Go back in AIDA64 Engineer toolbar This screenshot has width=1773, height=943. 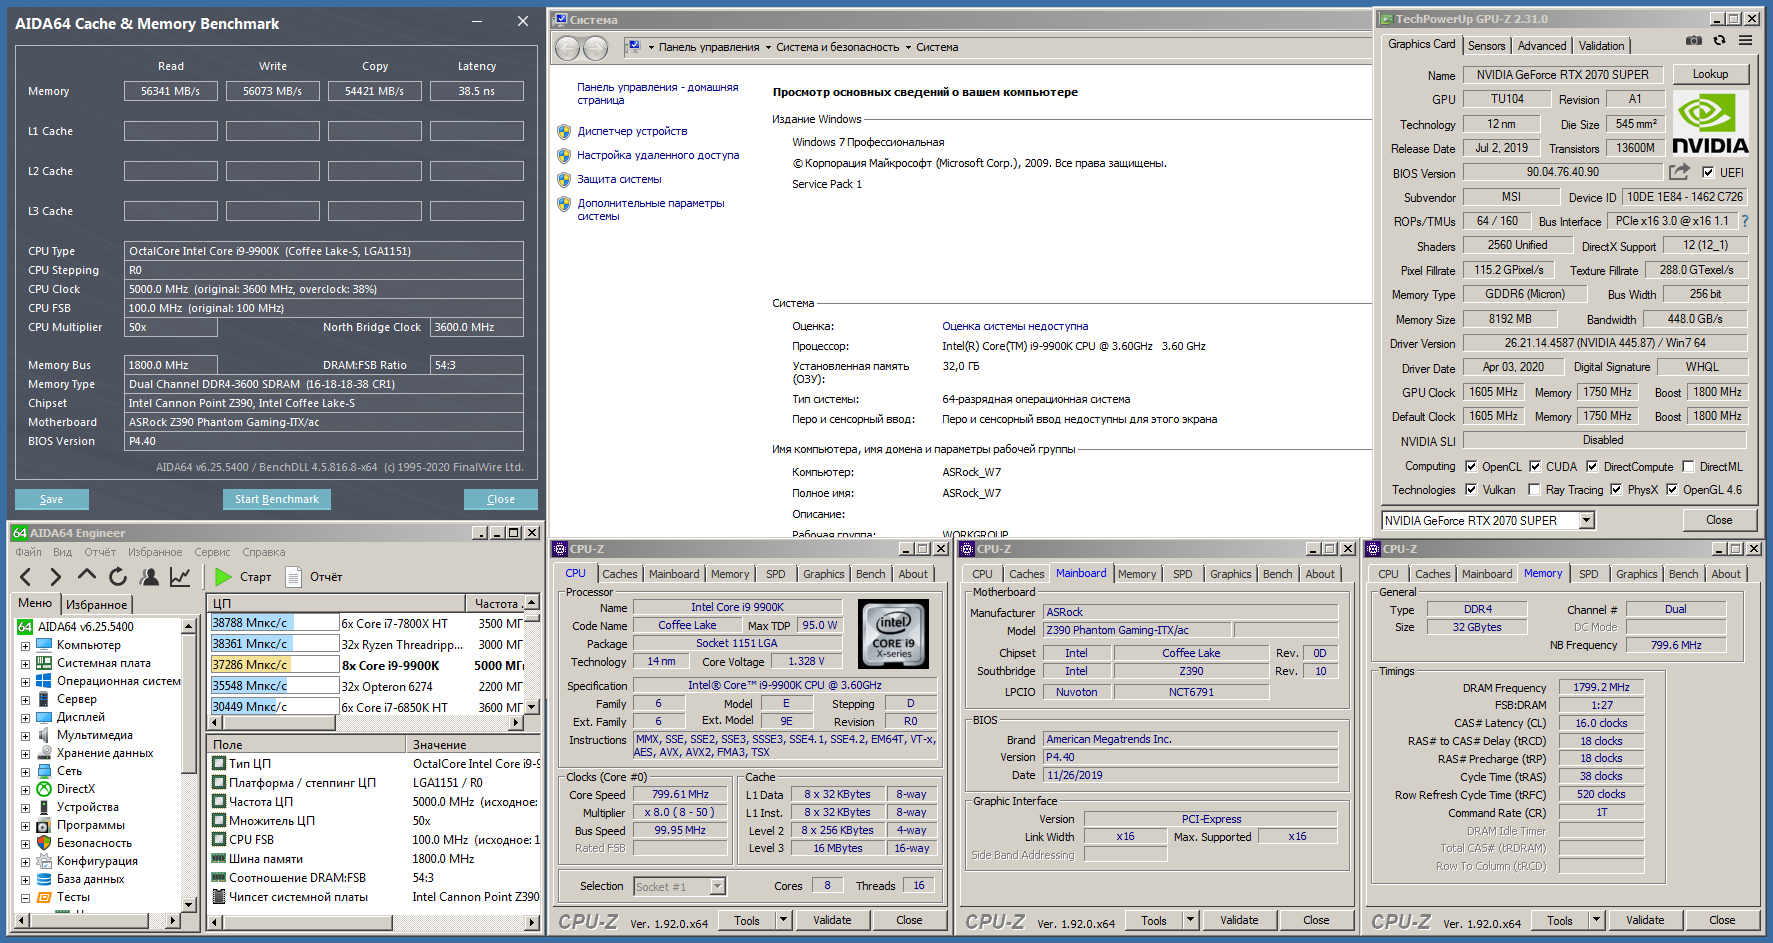click(26, 577)
